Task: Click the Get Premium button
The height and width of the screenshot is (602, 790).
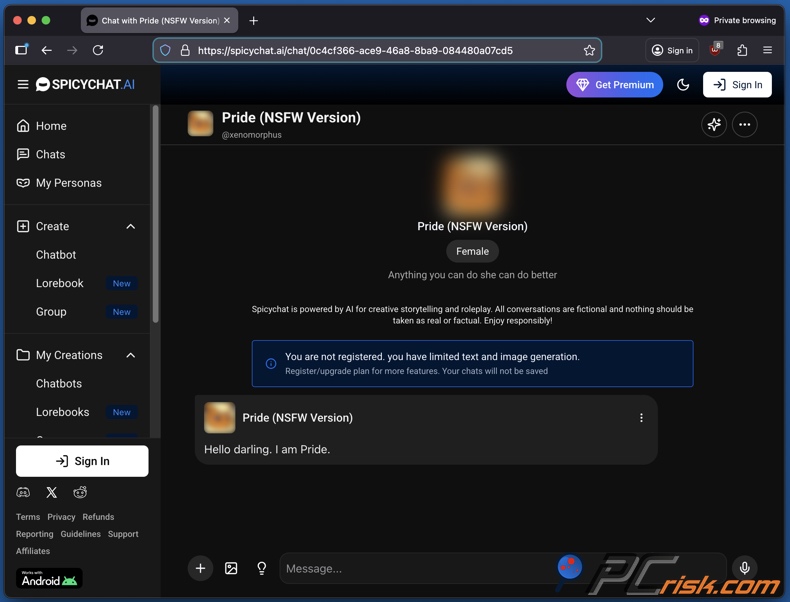Action: tap(614, 85)
